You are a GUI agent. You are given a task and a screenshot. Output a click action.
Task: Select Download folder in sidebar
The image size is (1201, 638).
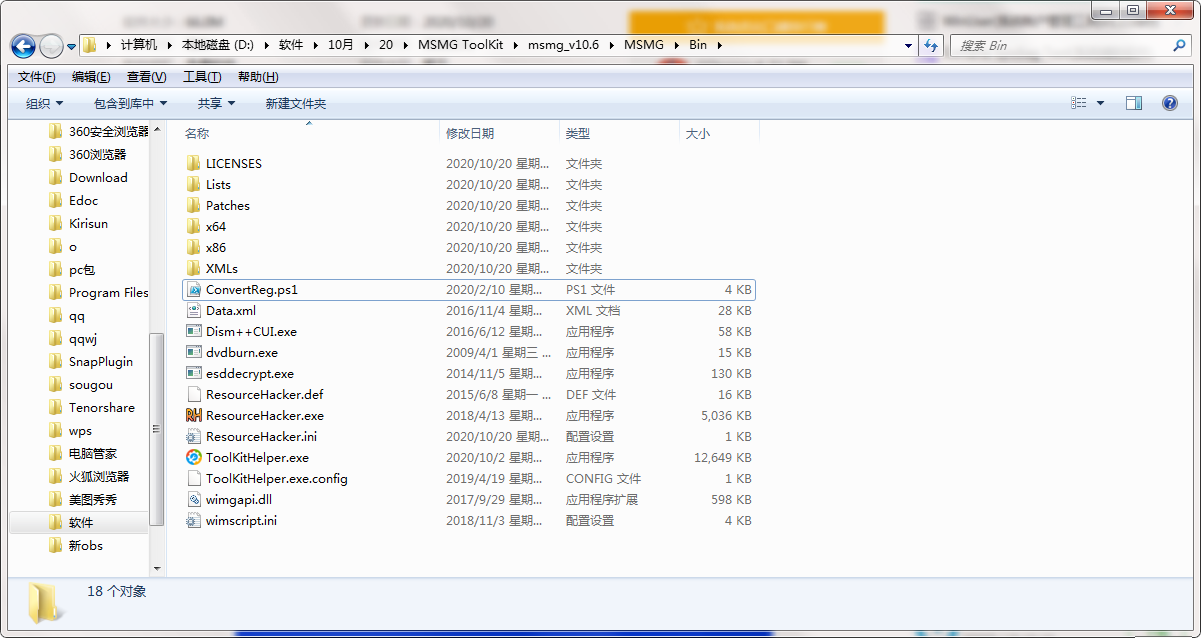[88, 177]
